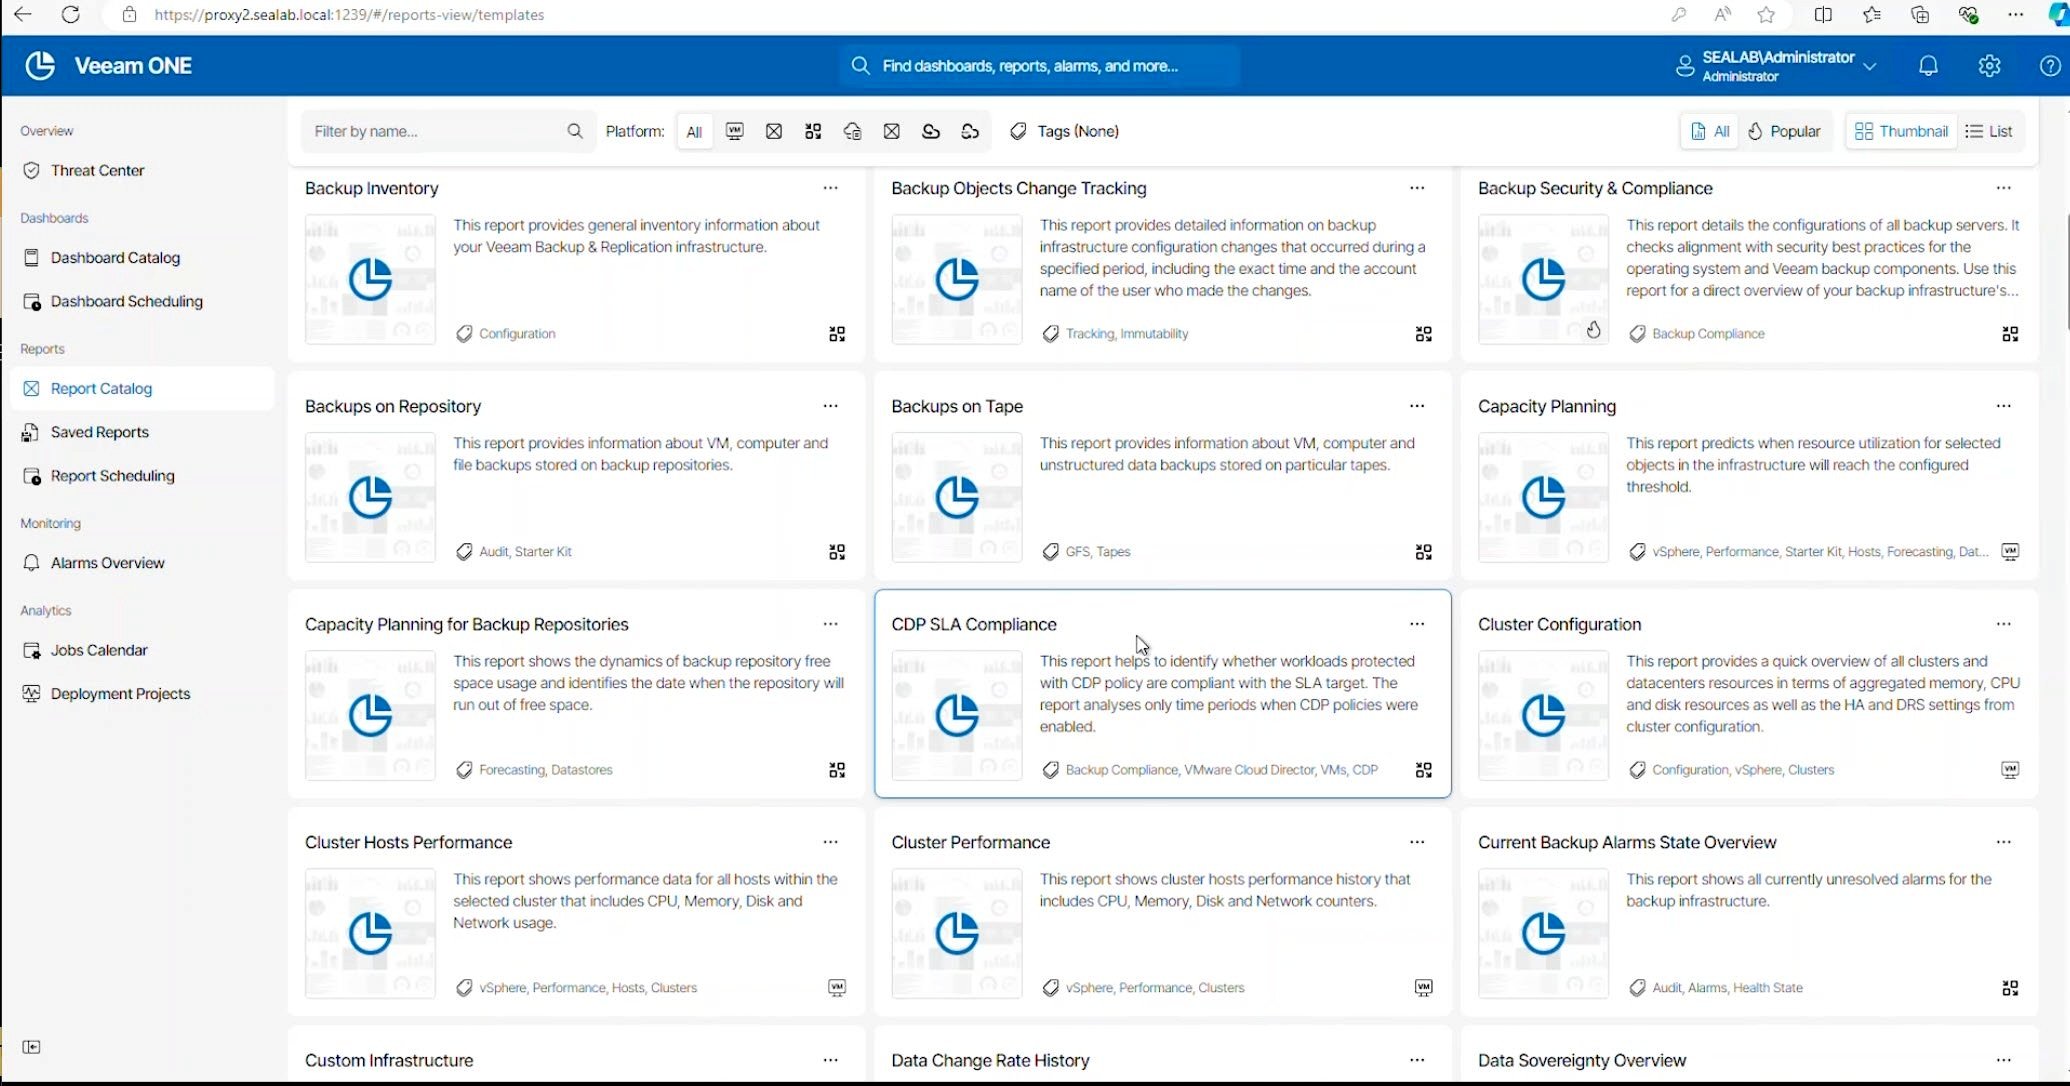
Task: Open the Jobs Calendar from the sidebar
Action: pos(98,649)
